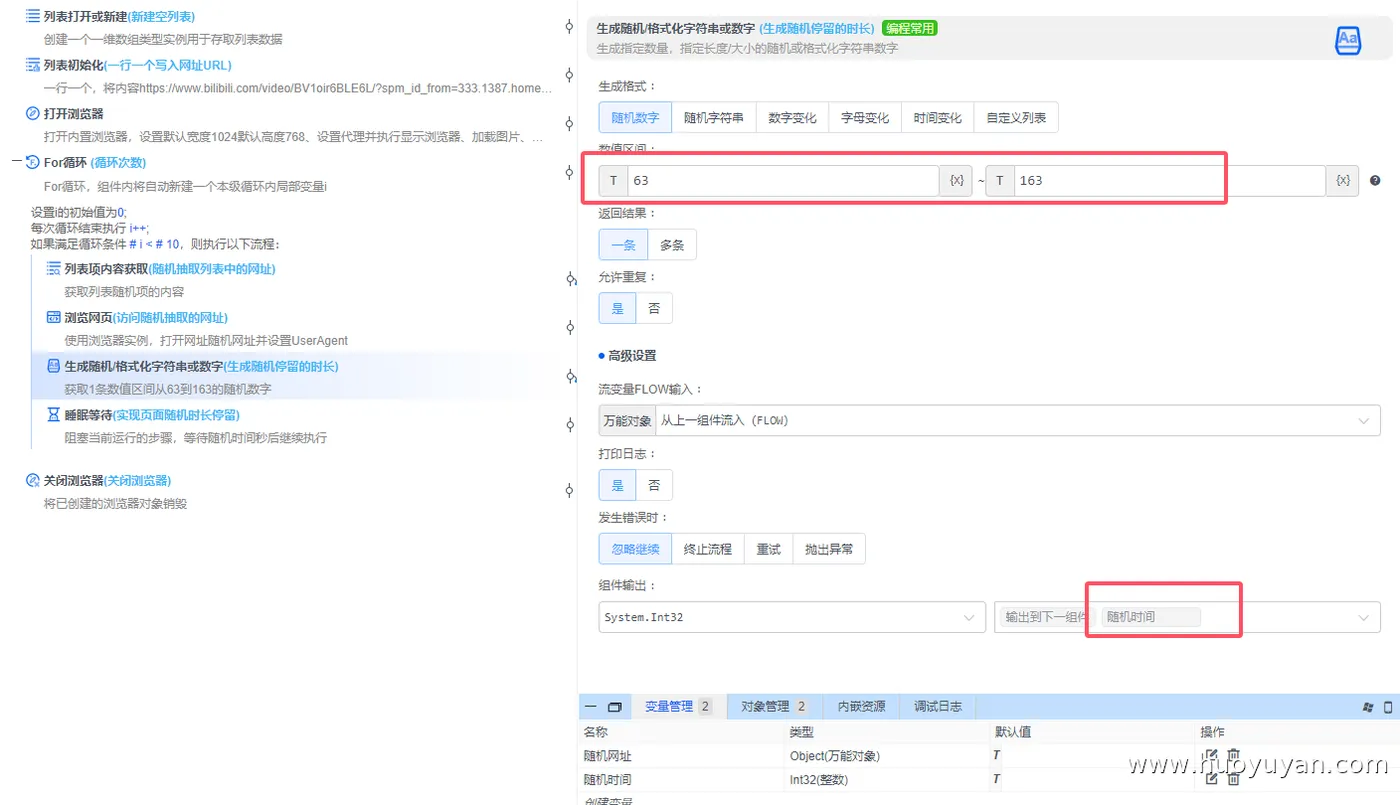Viewport: 1400px width, 805px height.
Task: Switch to the 对象管理 tab
Action: [x=775, y=707]
